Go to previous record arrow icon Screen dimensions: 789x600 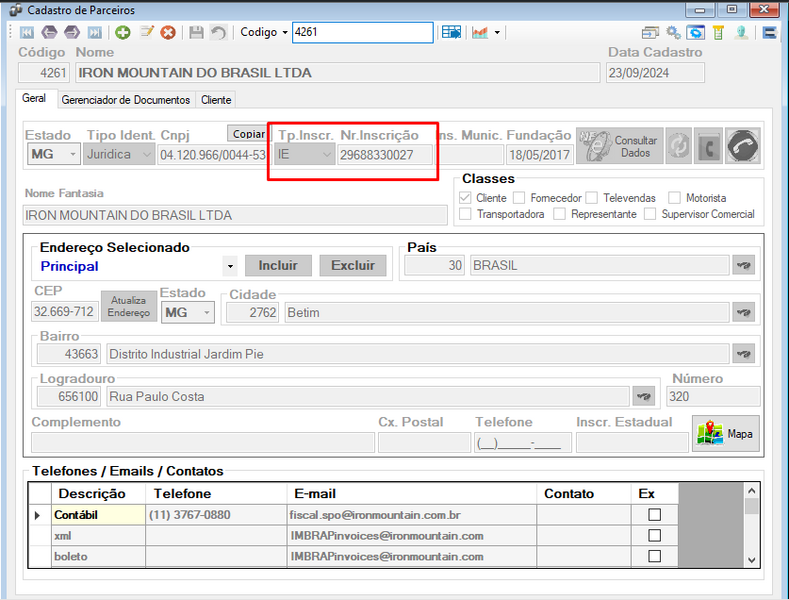pyautogui.click(x=49, y=33)
